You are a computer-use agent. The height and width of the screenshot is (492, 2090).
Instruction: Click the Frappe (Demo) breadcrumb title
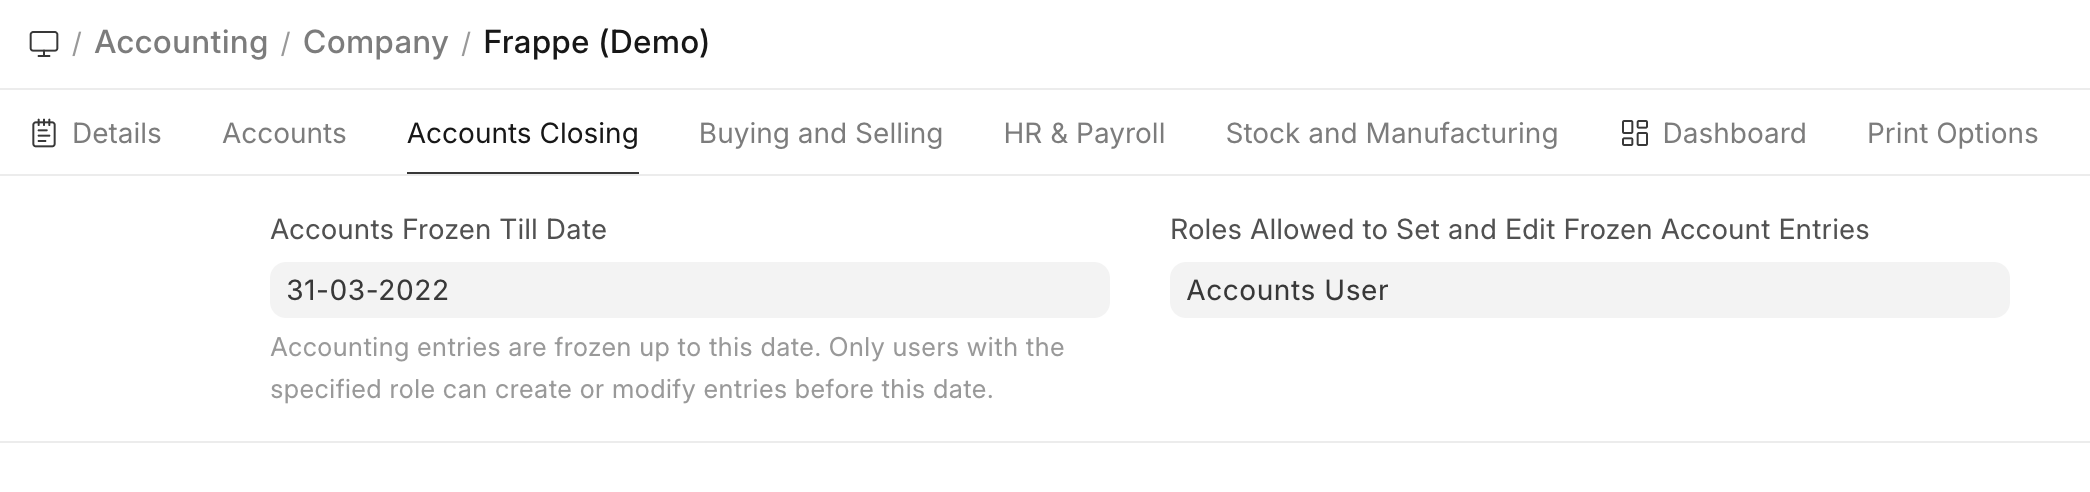[596, 43]
